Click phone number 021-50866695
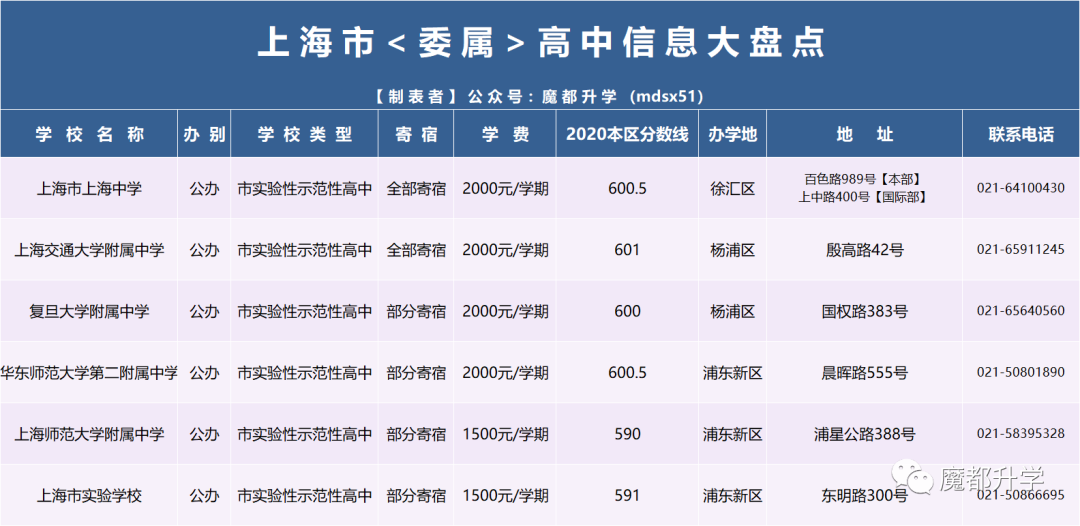 point(1021,496)
